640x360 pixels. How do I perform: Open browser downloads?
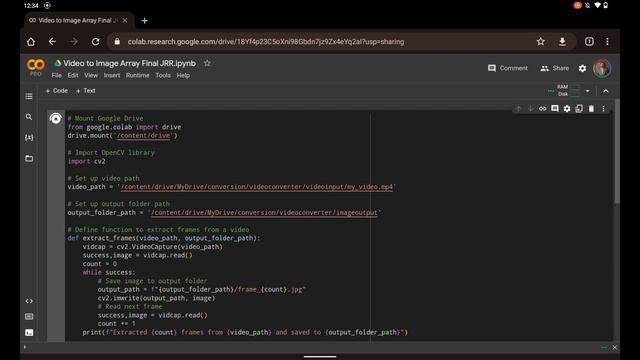point(562,42)
